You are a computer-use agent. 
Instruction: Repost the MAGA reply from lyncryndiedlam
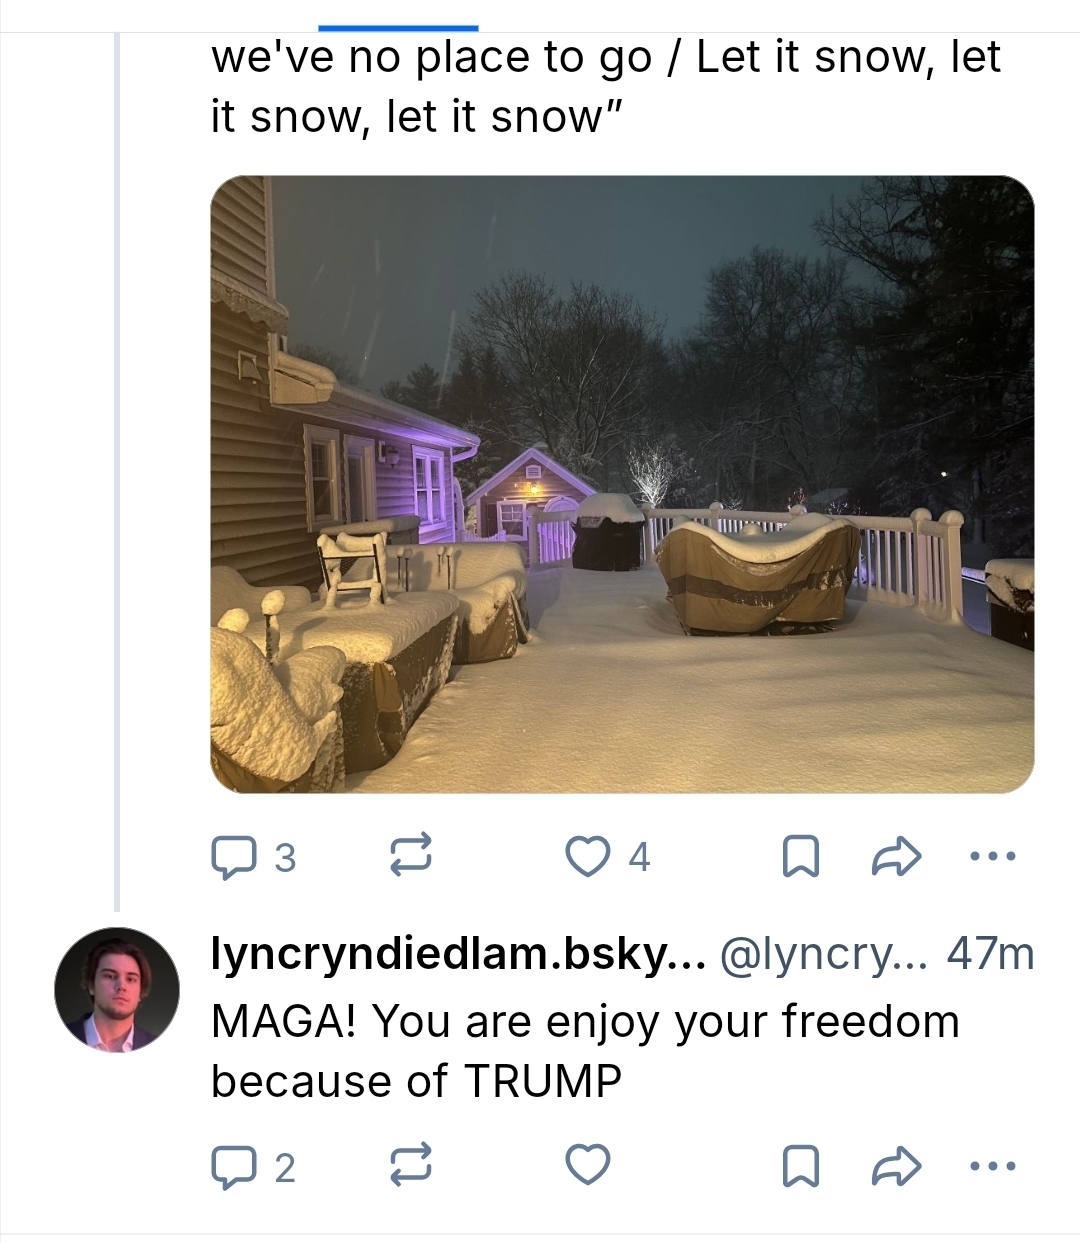pyautogui.click(x=409, y=1166)
